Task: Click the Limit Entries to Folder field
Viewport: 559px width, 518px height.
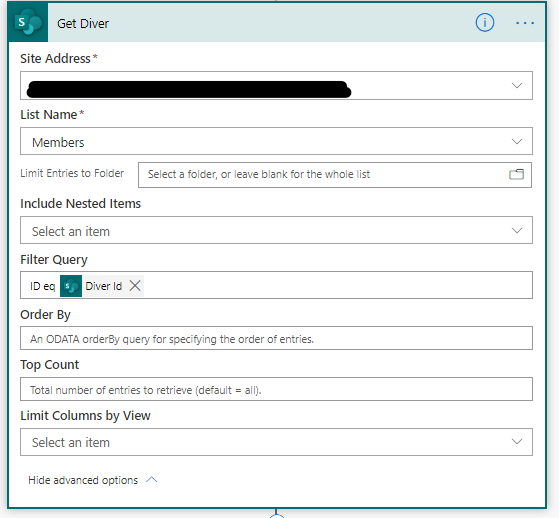Action: pyautogui.click(x=335, y=175)
